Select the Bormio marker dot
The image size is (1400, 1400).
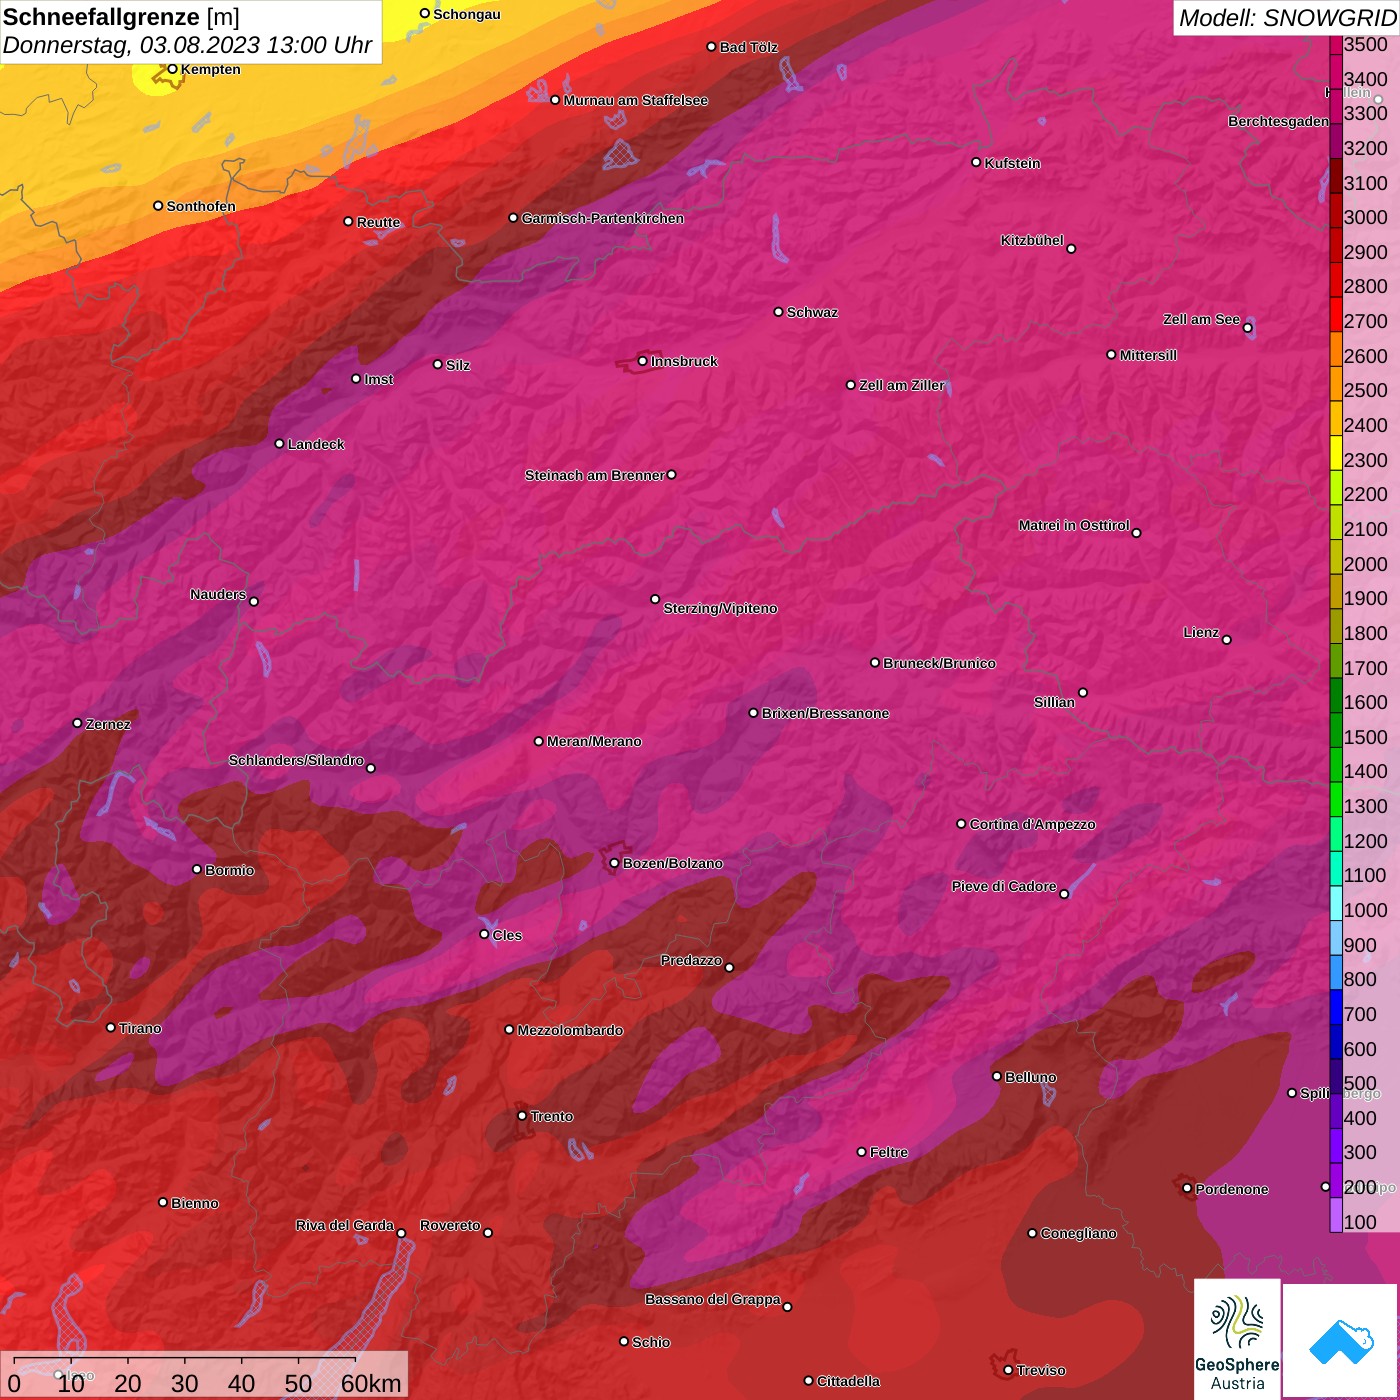tap(197, 869)
